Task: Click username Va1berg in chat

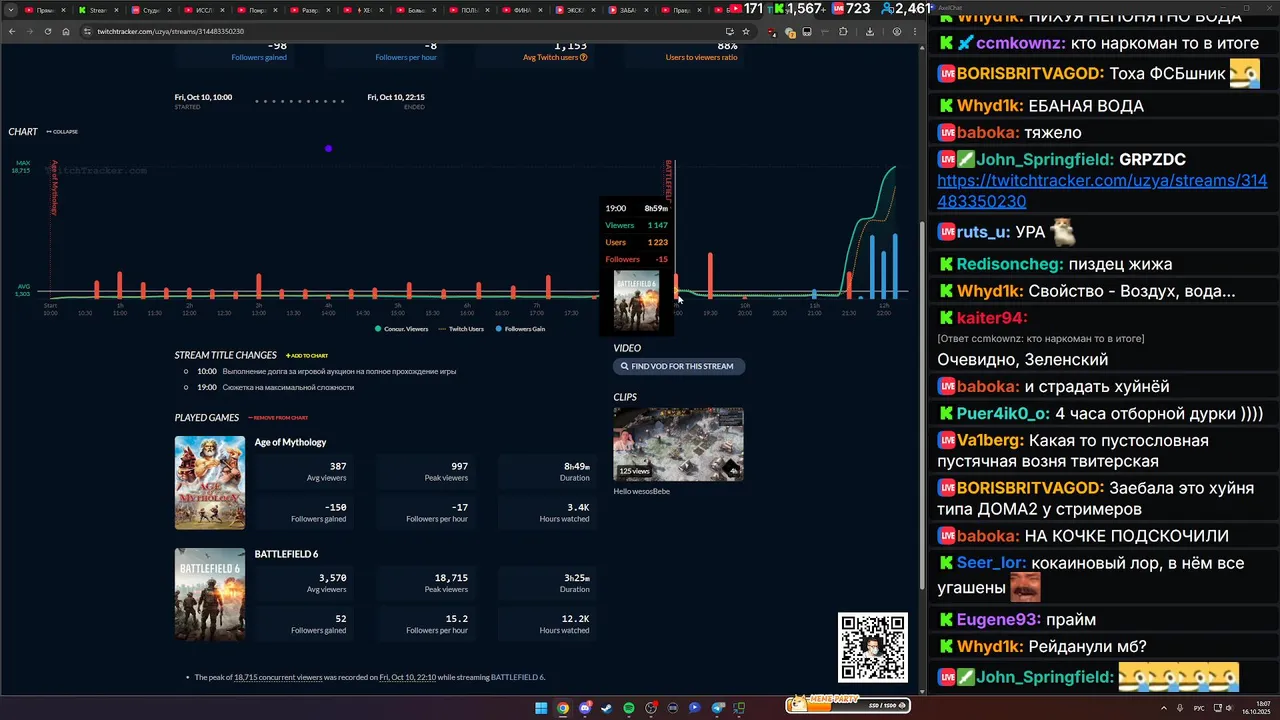Action: coord(990,440)
